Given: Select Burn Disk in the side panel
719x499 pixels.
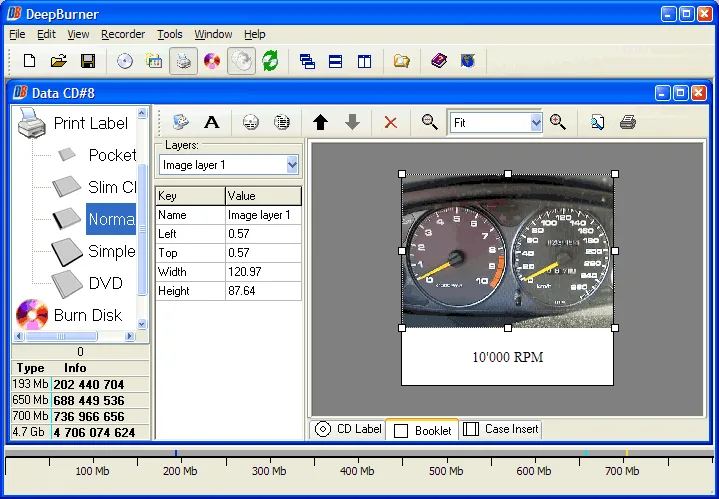Looking at the screenshot, I should [x=88, y=315].
